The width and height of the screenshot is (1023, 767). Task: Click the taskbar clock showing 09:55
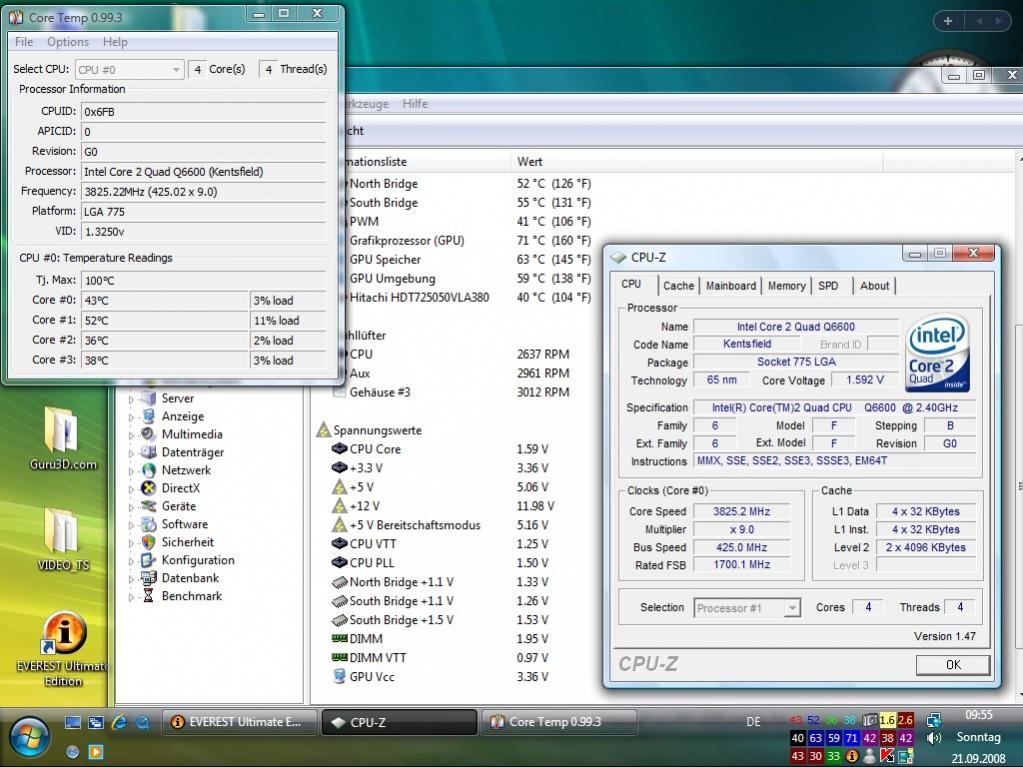tap(979, 715)
